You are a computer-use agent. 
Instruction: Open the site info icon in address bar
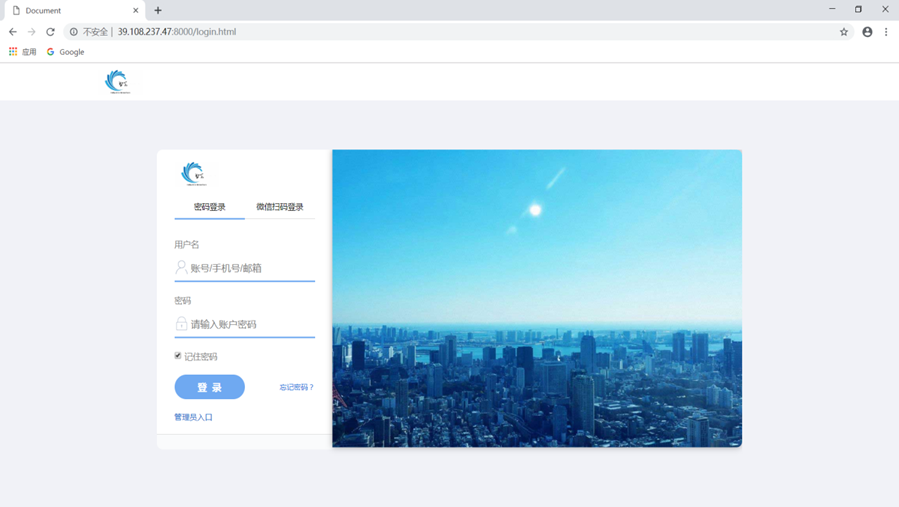pyautogui.click(x=73, y=32)
